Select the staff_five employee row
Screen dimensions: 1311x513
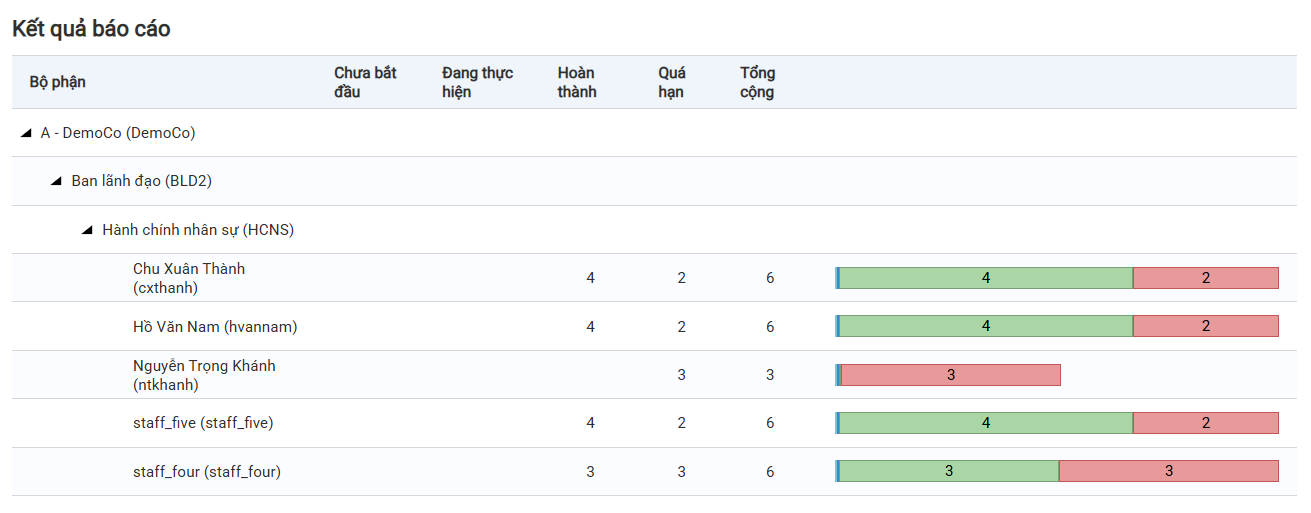click(203, 423)
